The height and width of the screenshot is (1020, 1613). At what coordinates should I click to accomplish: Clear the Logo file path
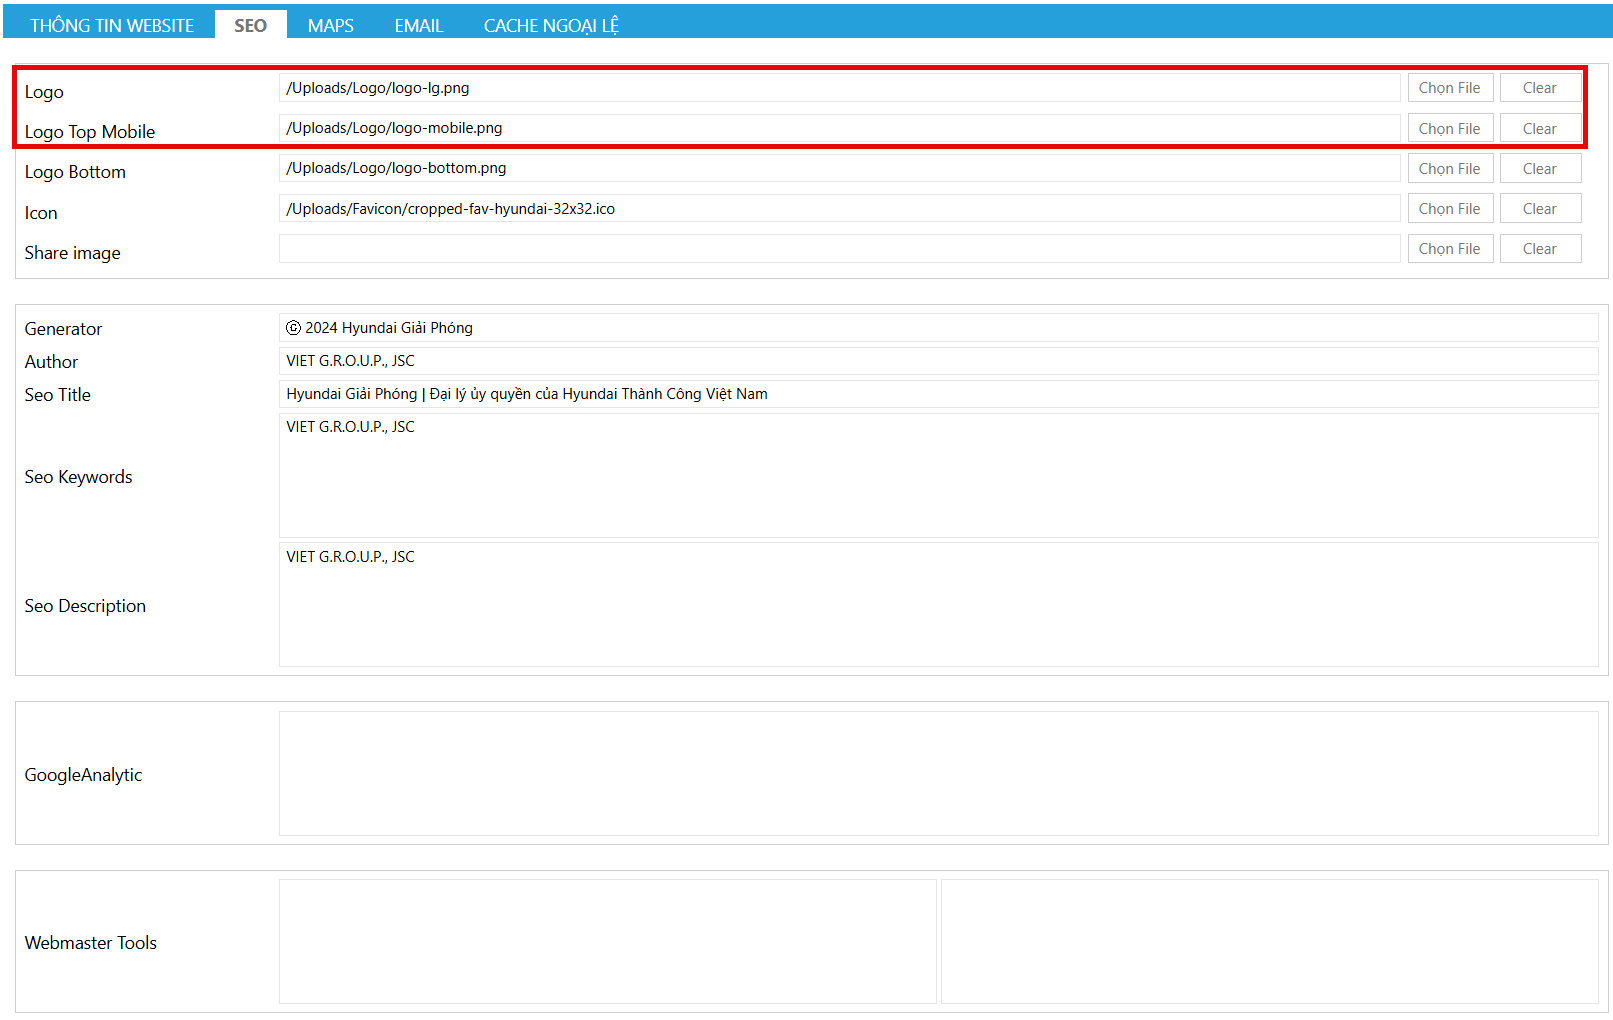coord(1539,88)
